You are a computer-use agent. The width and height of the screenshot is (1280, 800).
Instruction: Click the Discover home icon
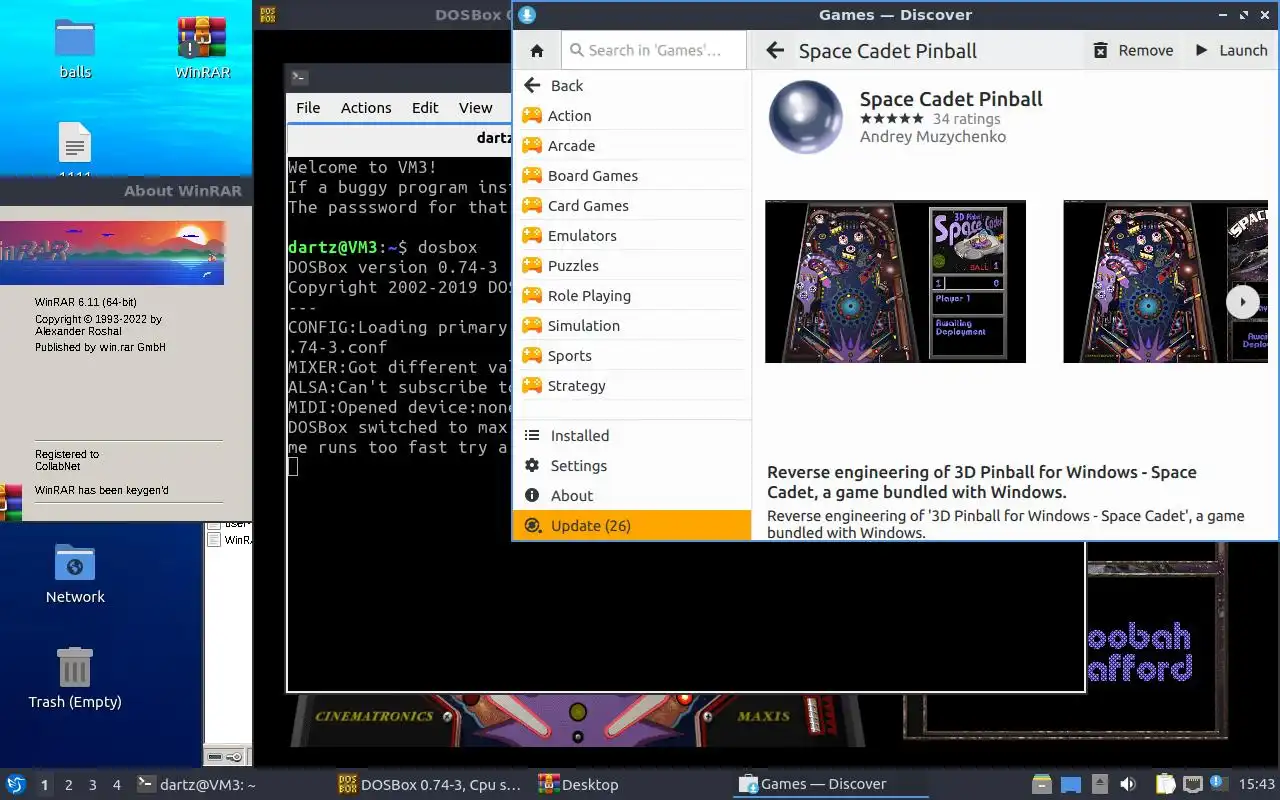(537, 51)
